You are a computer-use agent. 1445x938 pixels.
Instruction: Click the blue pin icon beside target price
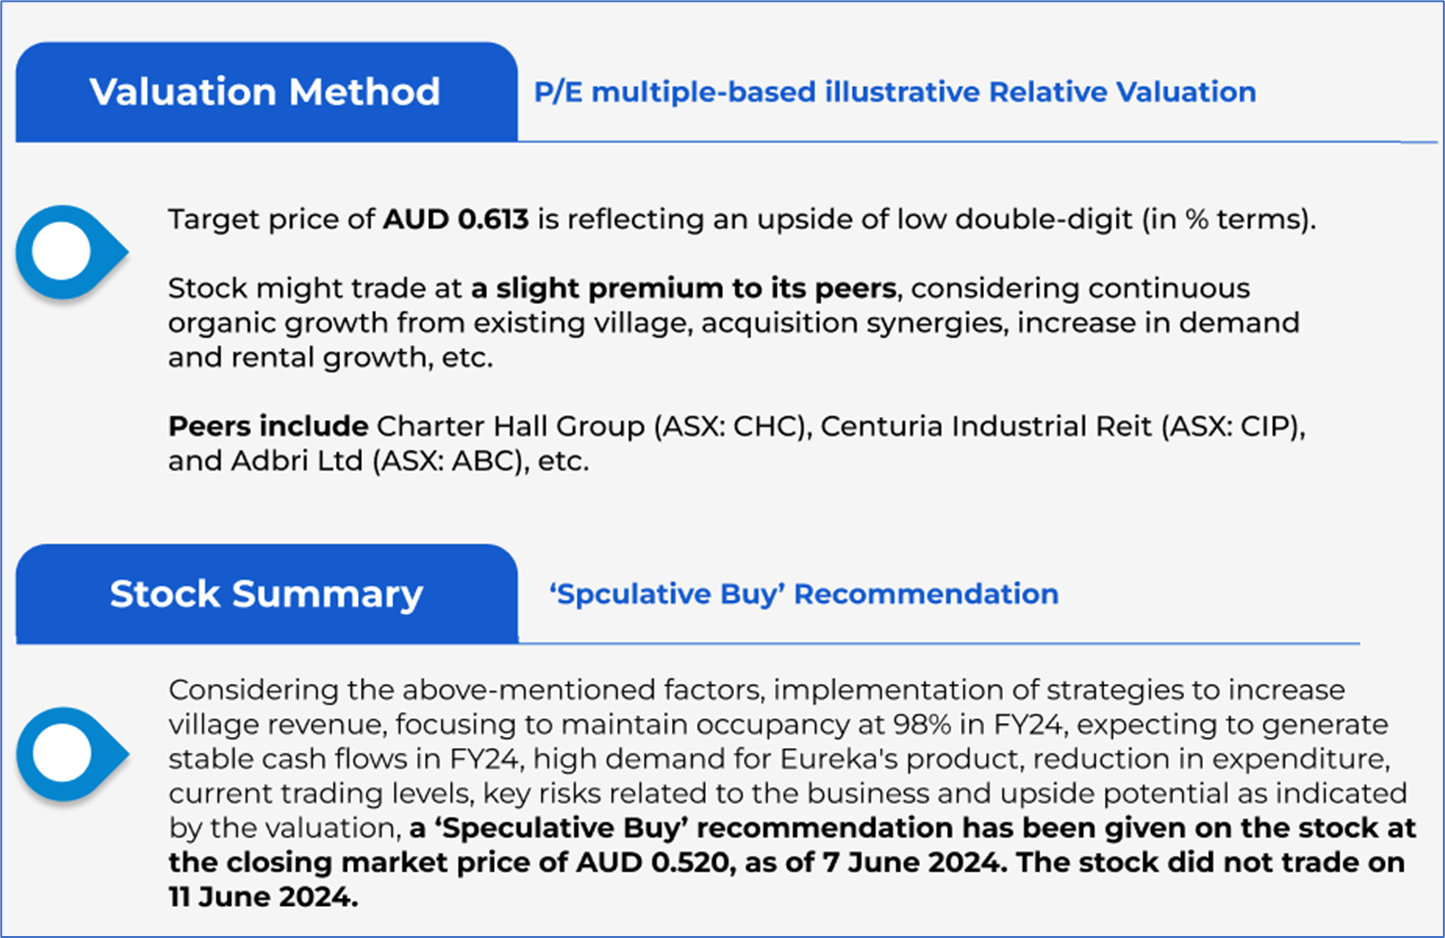66,252
